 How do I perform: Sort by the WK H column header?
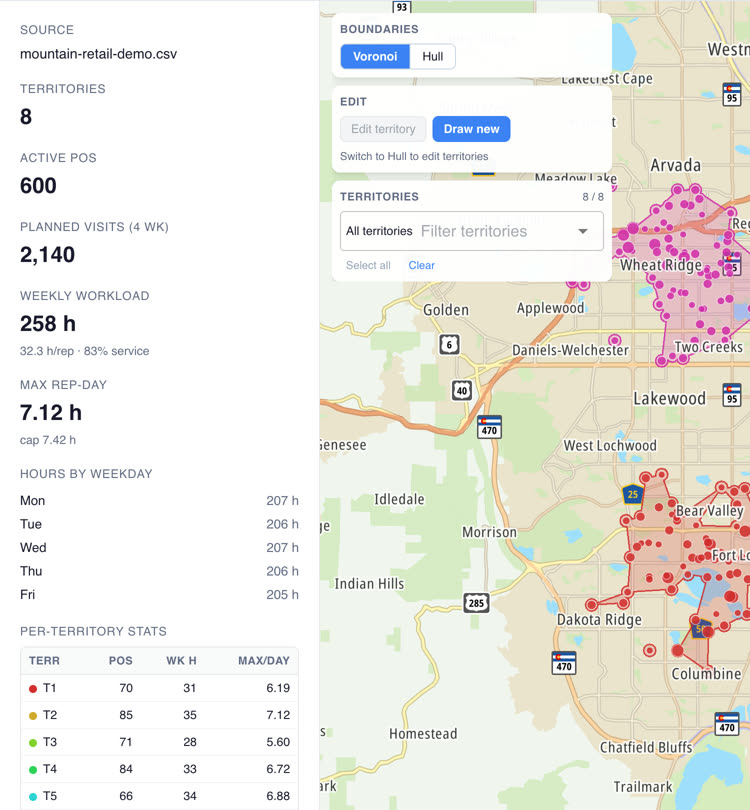pos(181,661)
